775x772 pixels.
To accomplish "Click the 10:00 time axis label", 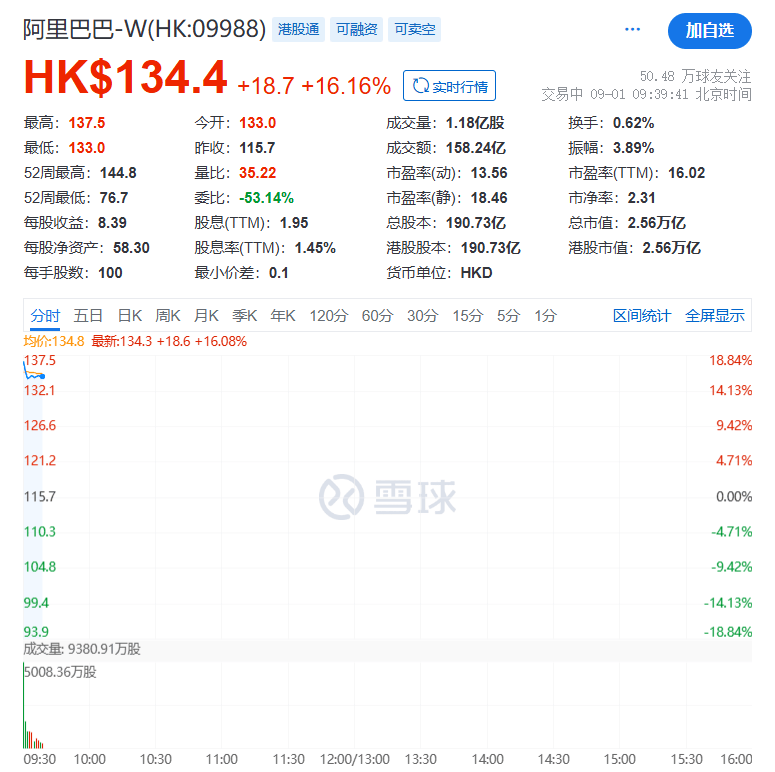I will [89, 759].
